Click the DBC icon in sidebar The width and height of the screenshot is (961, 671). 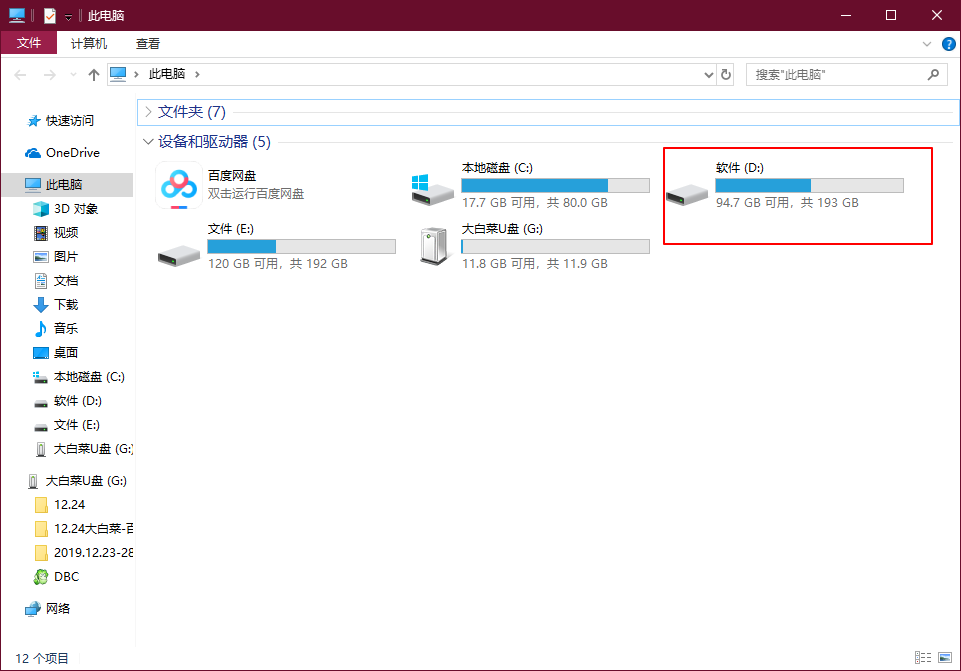40,577
